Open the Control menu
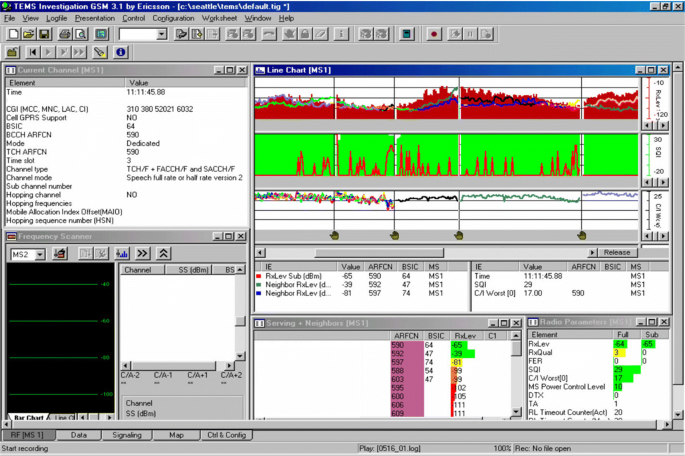Screen dimensions: 685x456 point(133,18)
